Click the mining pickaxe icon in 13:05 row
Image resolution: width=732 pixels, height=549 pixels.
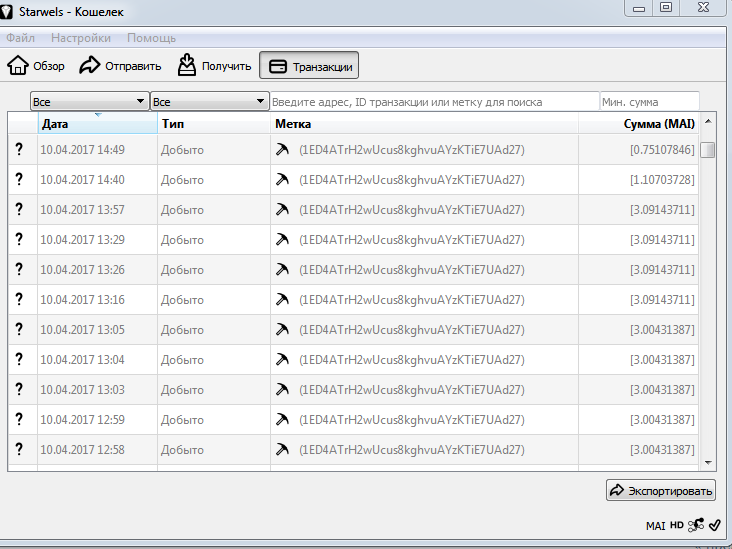pos(282,329)
